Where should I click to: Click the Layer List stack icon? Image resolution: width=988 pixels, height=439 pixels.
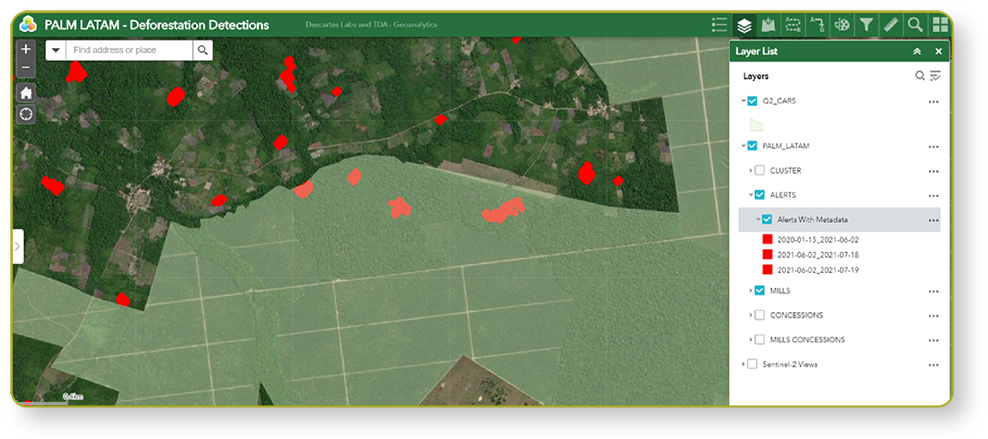click(744, 25)
